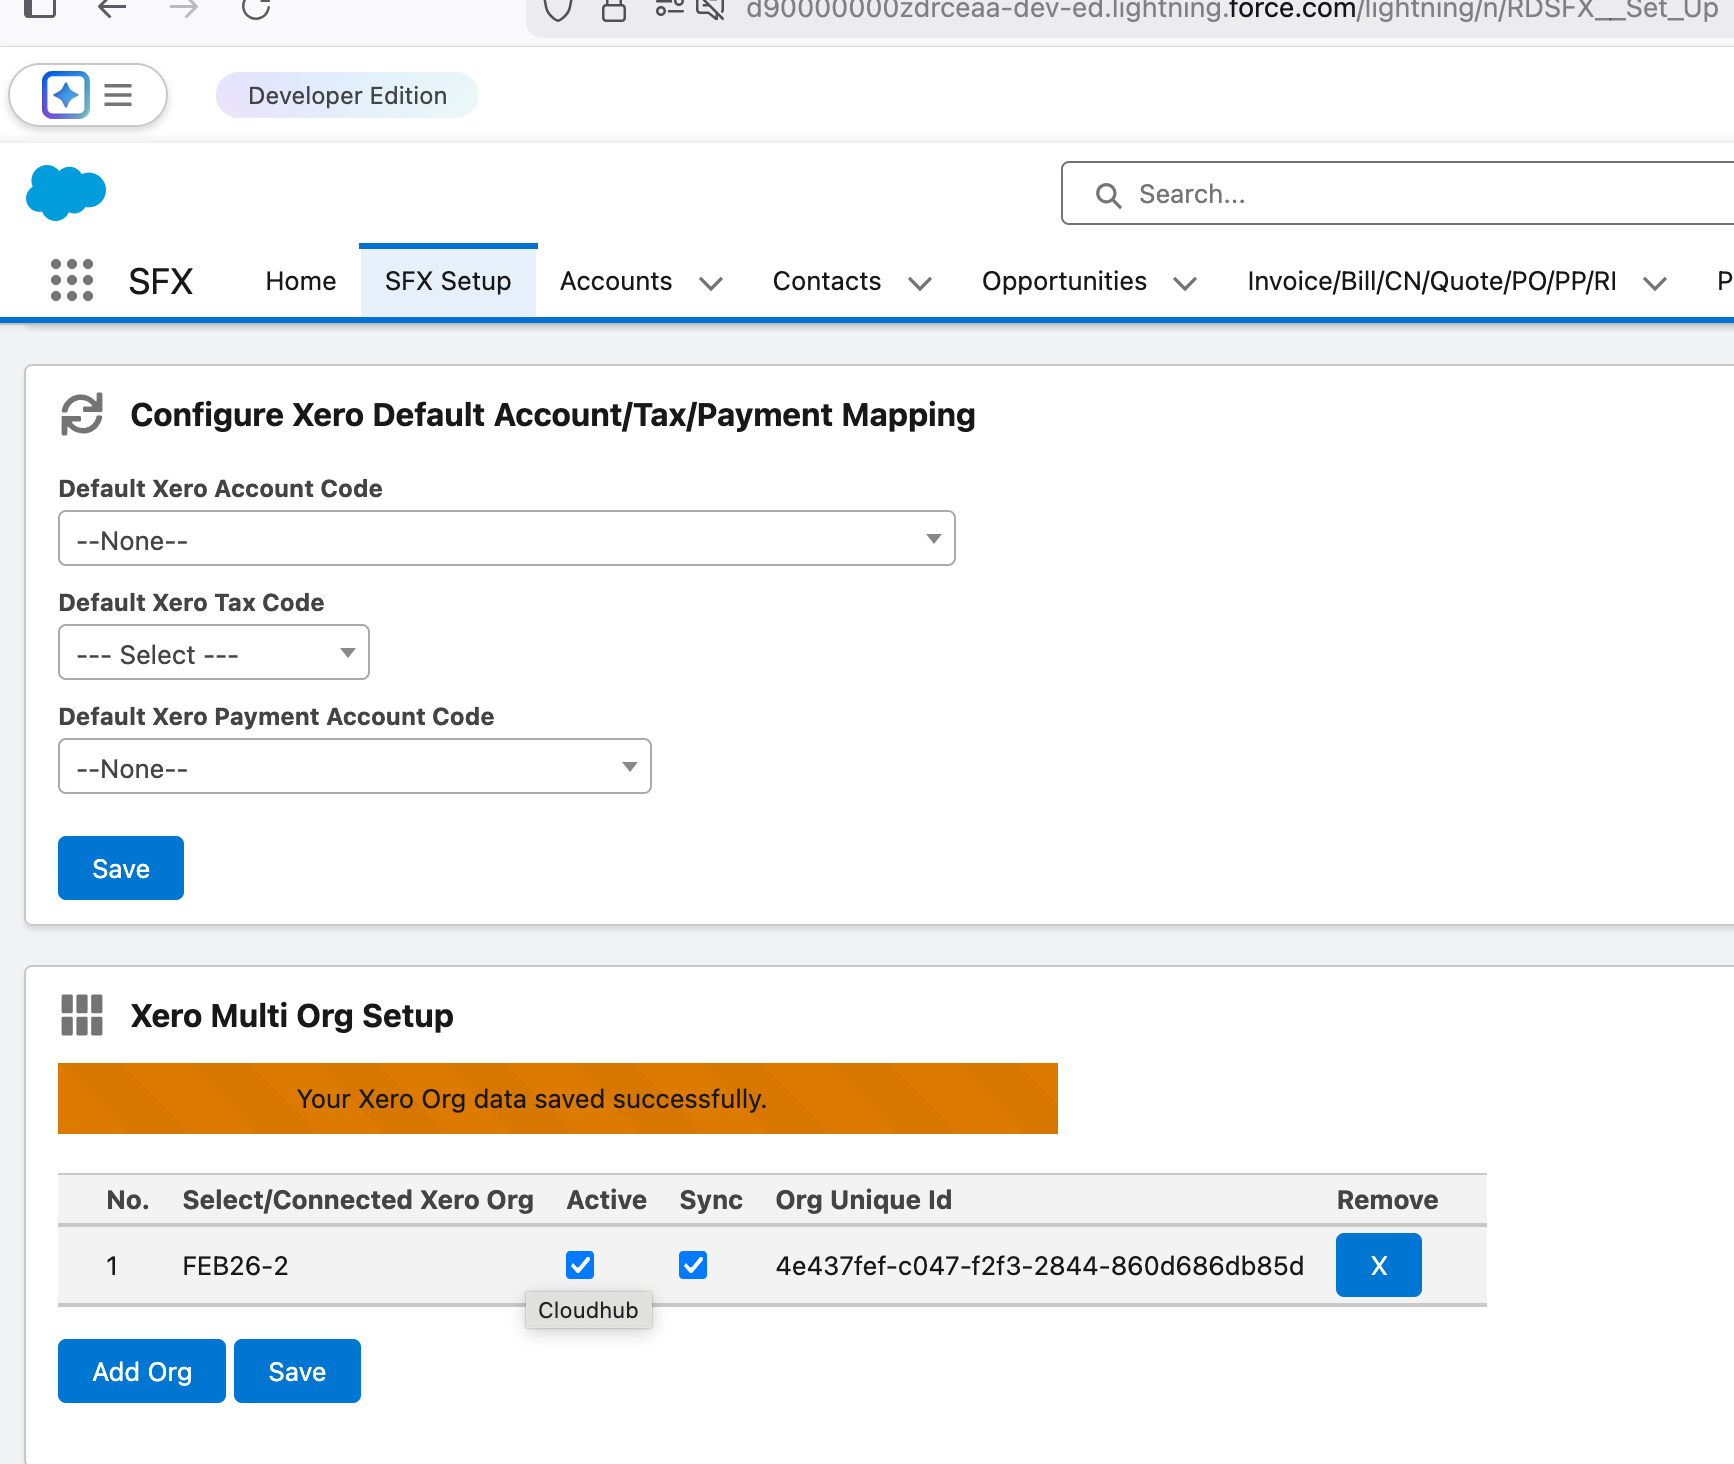Expand the Accounts tab chevron menu
1734x1464 pixels.
[x=711, y=283]
